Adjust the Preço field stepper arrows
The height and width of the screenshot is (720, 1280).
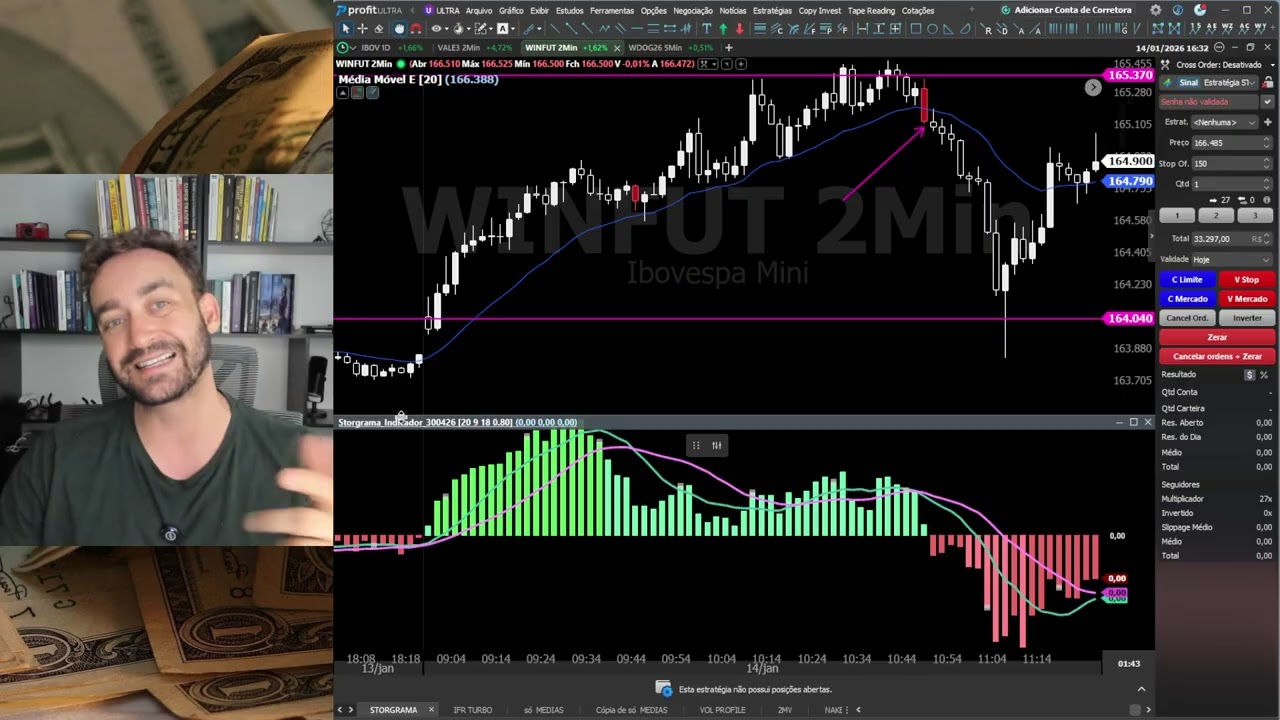(x=1266, y=143)
